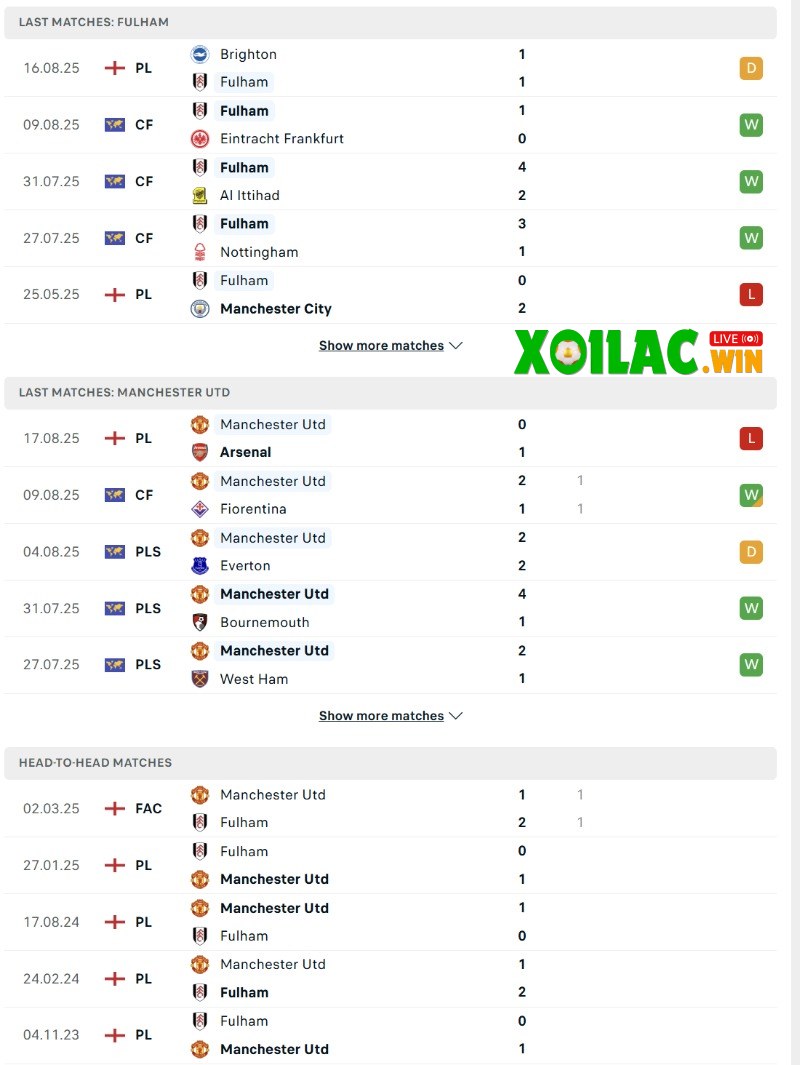Viewport: 800px width, 1065px height.
Task: Click the Arsenal club crest icon
Action: point(200,452)
